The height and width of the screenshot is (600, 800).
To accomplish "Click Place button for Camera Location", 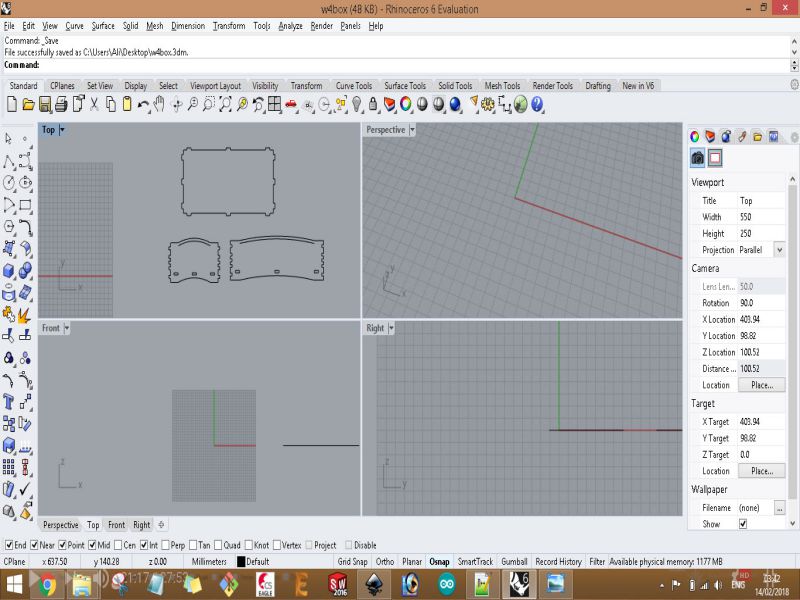I will [762, 385].
